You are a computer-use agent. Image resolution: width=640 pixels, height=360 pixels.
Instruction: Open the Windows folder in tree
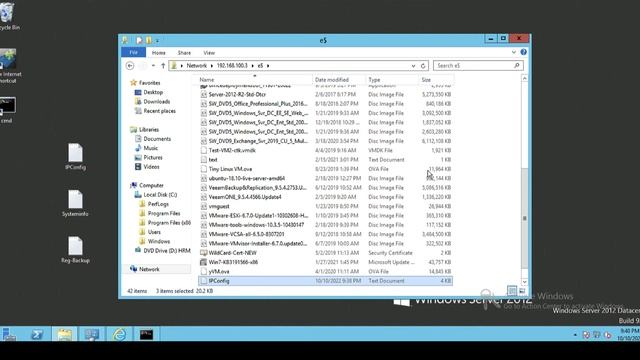[x=159, y=242]
